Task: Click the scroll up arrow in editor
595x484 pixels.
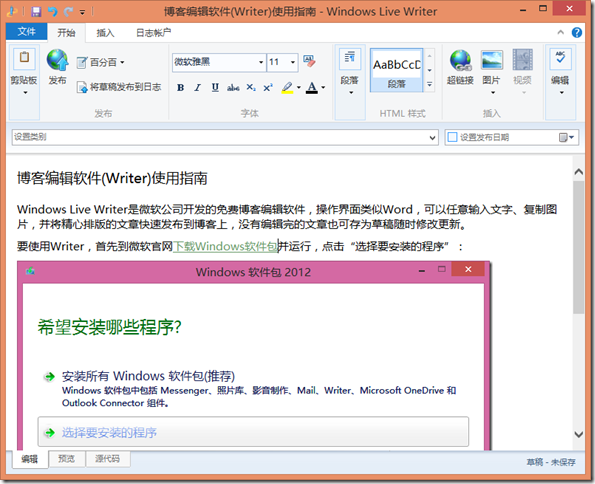Action: click(579, 172)
